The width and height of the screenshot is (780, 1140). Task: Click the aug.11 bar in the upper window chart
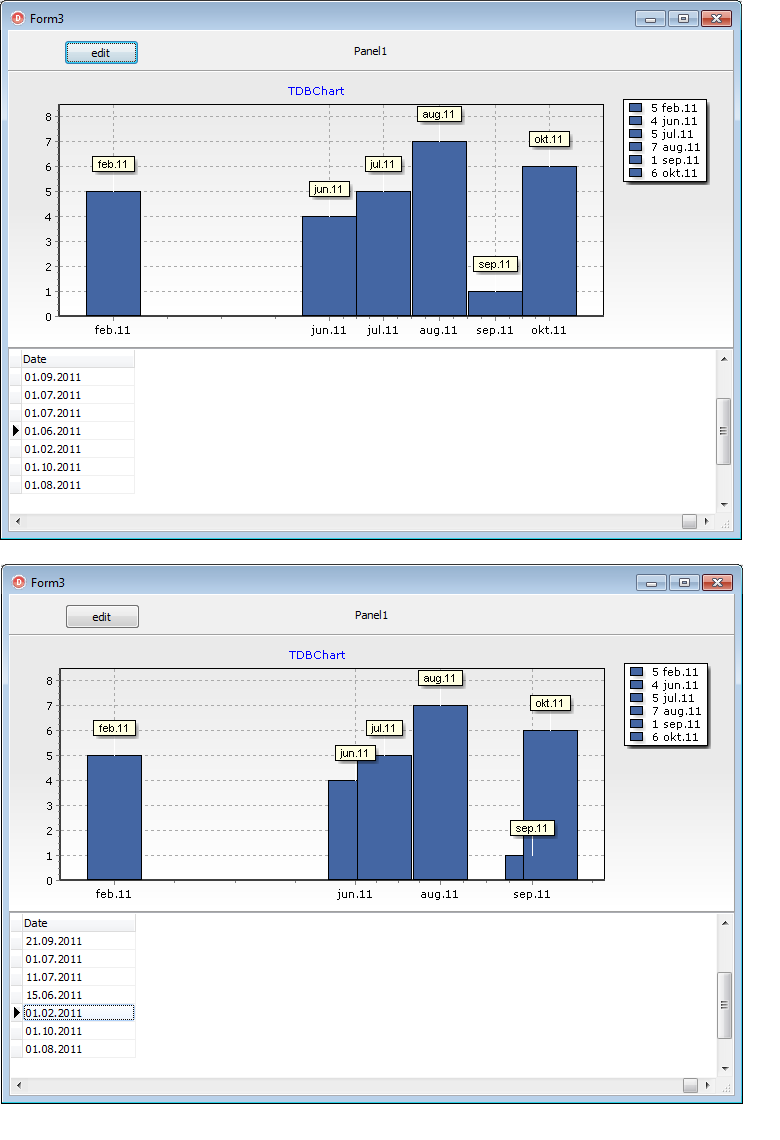tap(439, 228)
